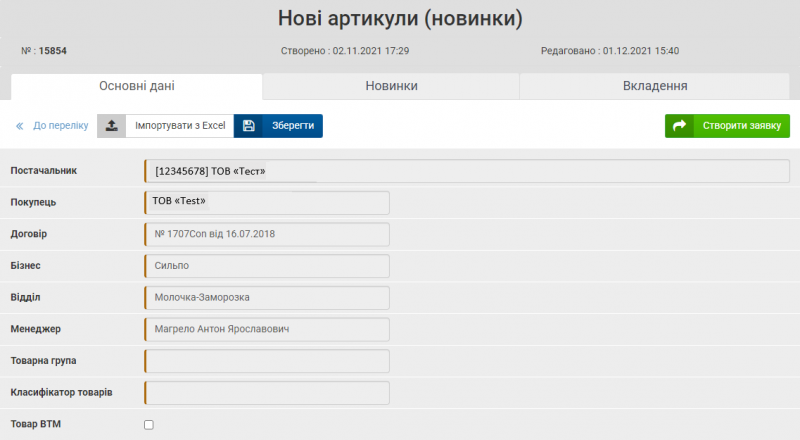This screenshot has width=800, height=440.
Task: Click the floppy disk save icon
Action: point(248,126)
